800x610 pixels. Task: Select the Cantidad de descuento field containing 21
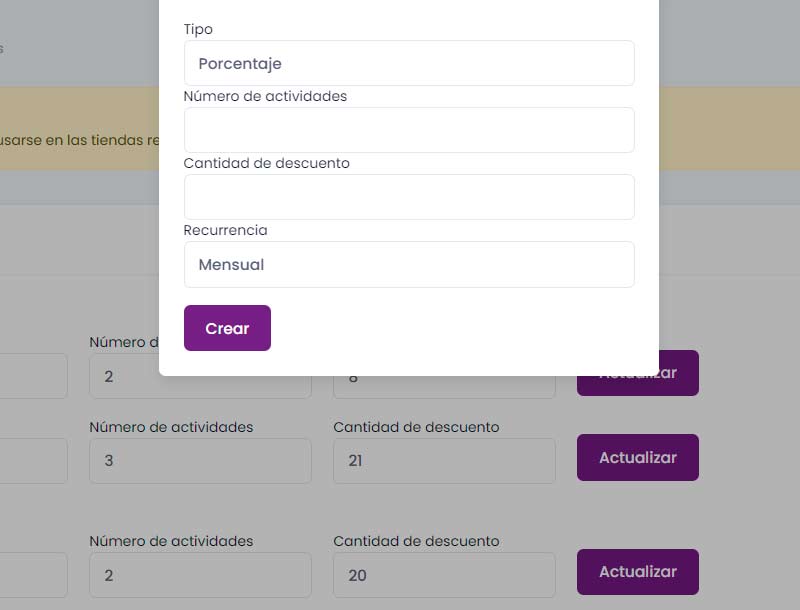[444, 461]
